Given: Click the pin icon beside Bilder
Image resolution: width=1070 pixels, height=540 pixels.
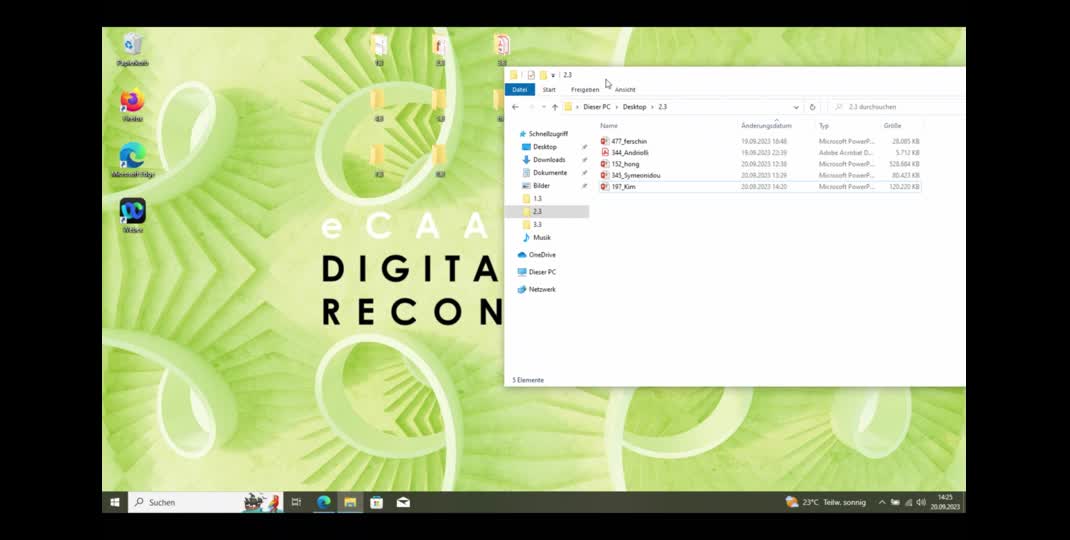Looking at the screenshot, I should [x=584, y=186].
